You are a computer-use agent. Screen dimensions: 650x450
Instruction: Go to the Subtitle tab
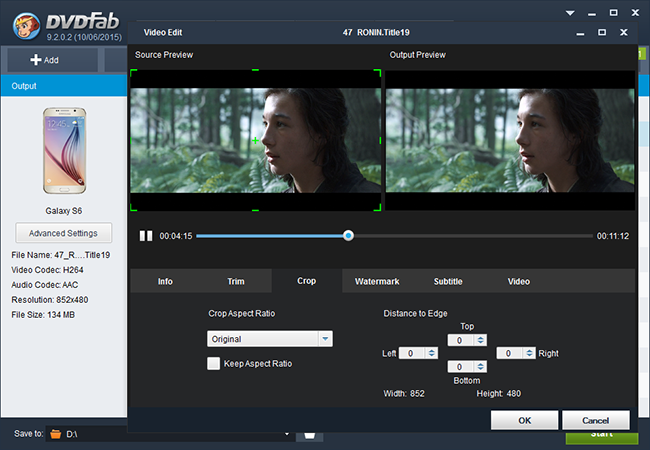(x=448, y=281)
